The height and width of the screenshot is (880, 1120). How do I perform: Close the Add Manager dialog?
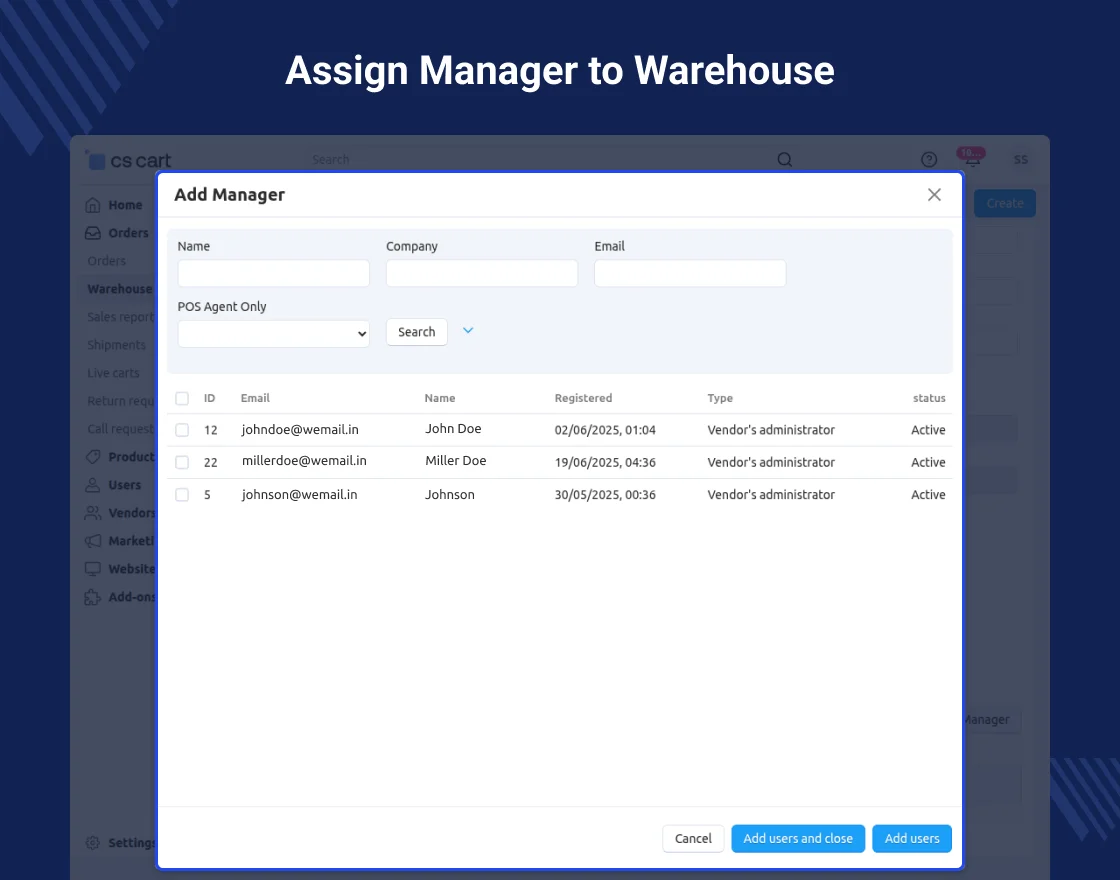(934, 195)
